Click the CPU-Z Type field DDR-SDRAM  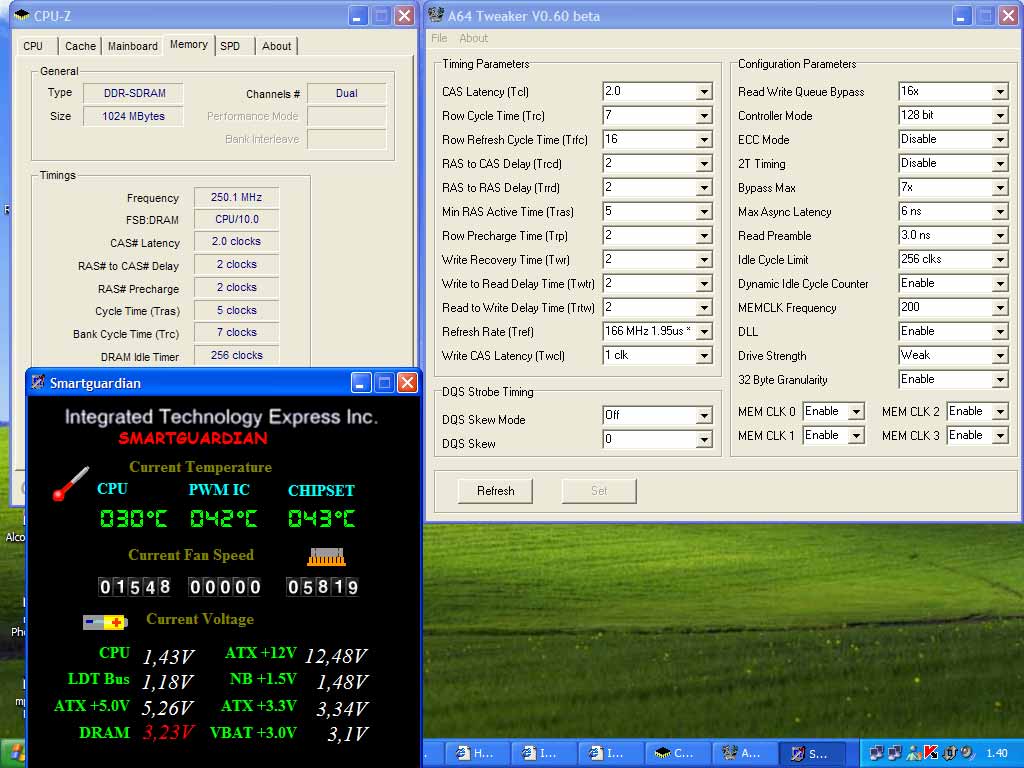135,93
